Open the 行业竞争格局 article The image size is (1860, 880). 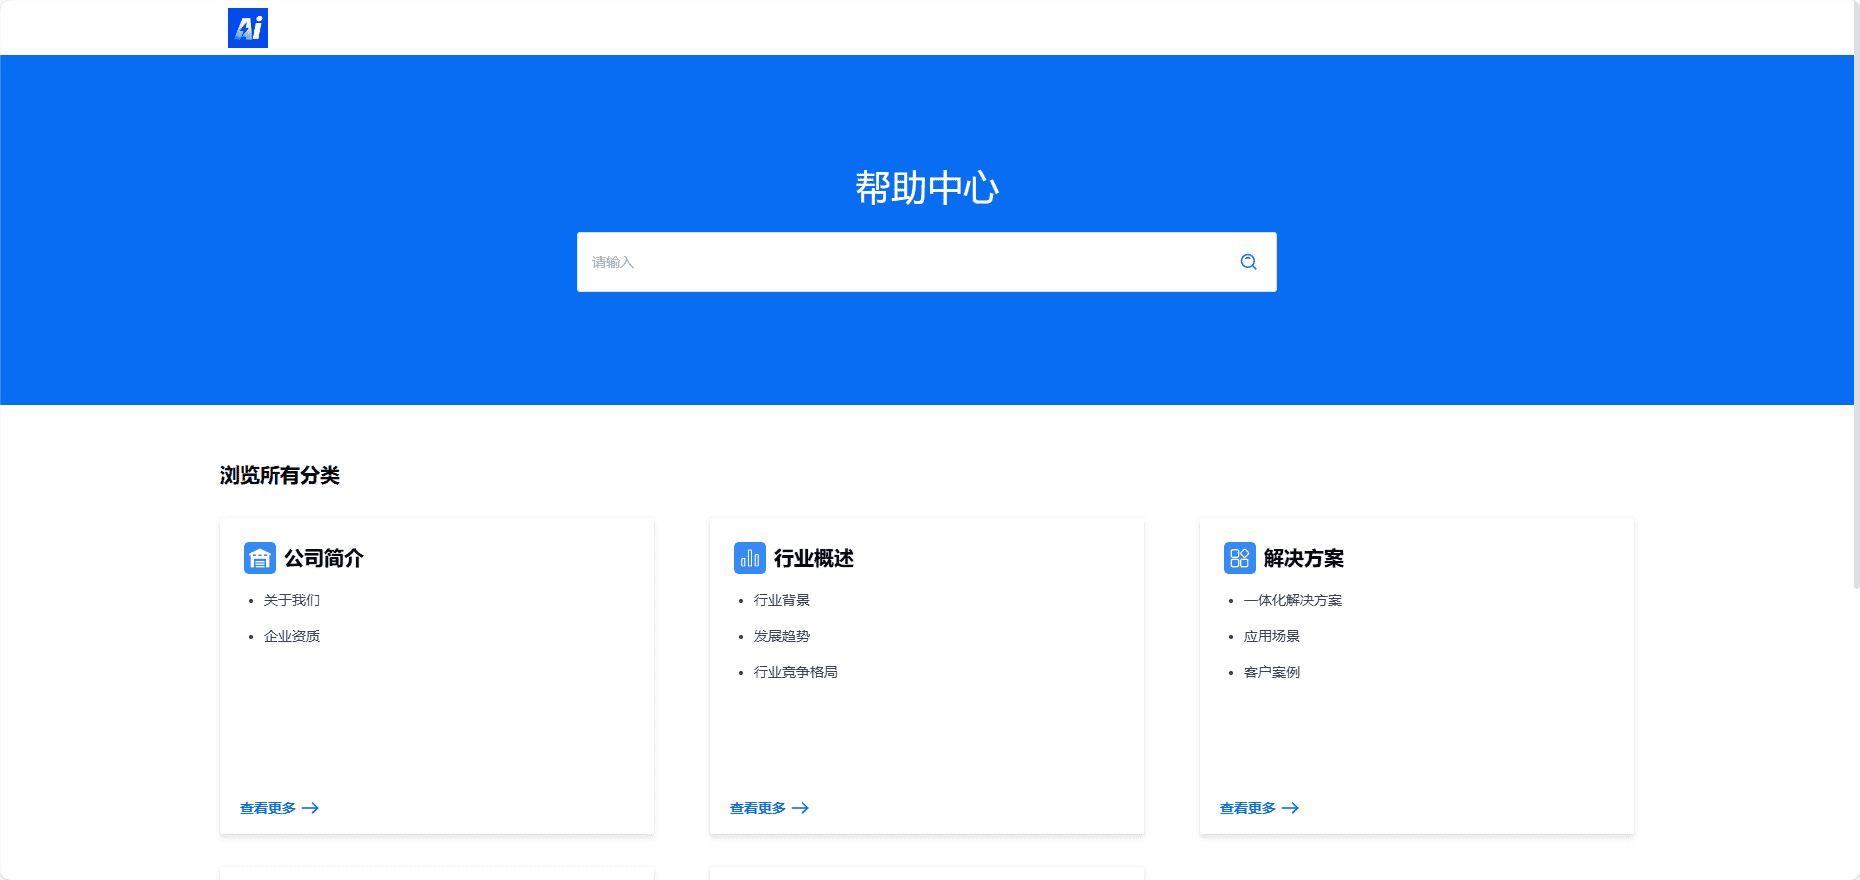pos(796,672)
